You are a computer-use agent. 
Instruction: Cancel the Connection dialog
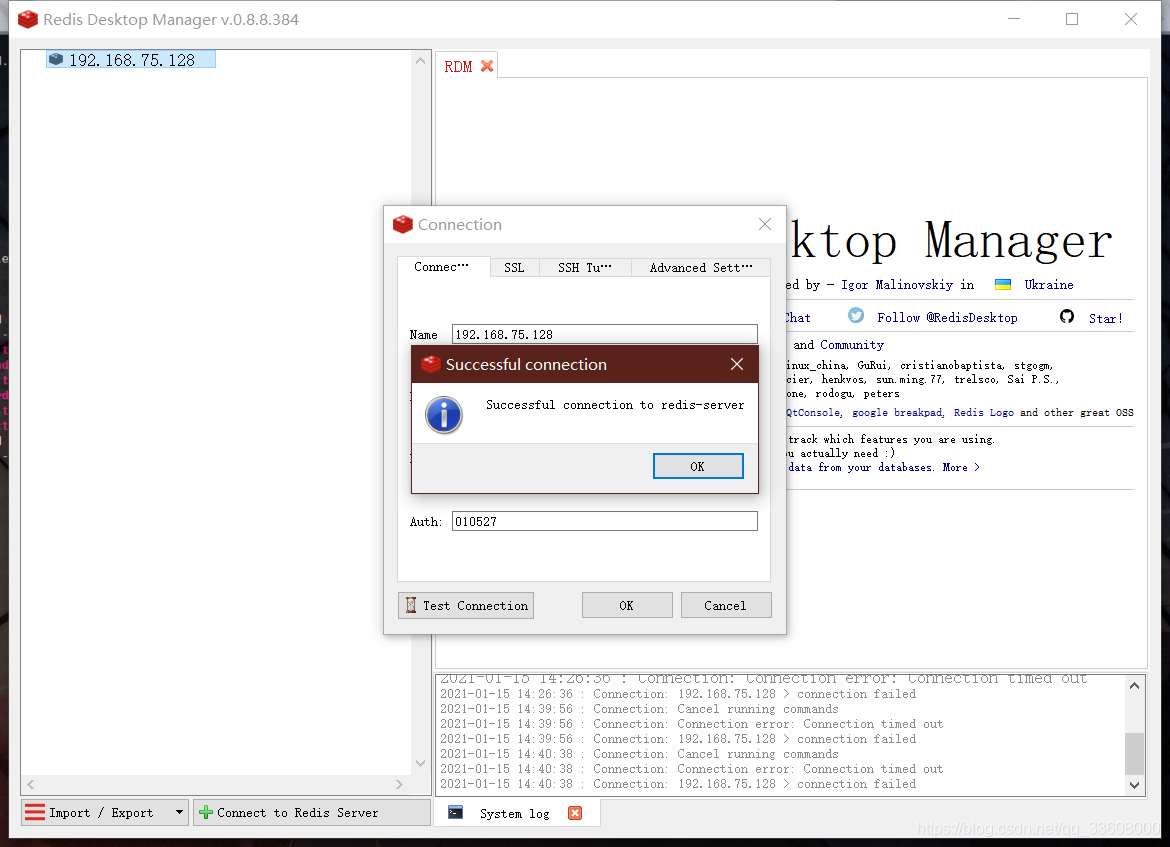click(725, 606)
